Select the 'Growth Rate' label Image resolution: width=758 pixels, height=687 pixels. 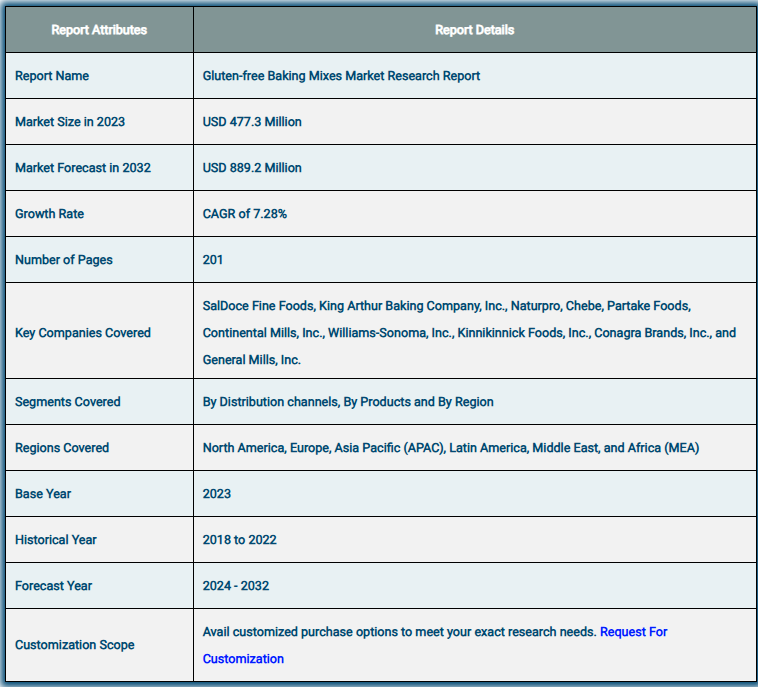(49, 214)
